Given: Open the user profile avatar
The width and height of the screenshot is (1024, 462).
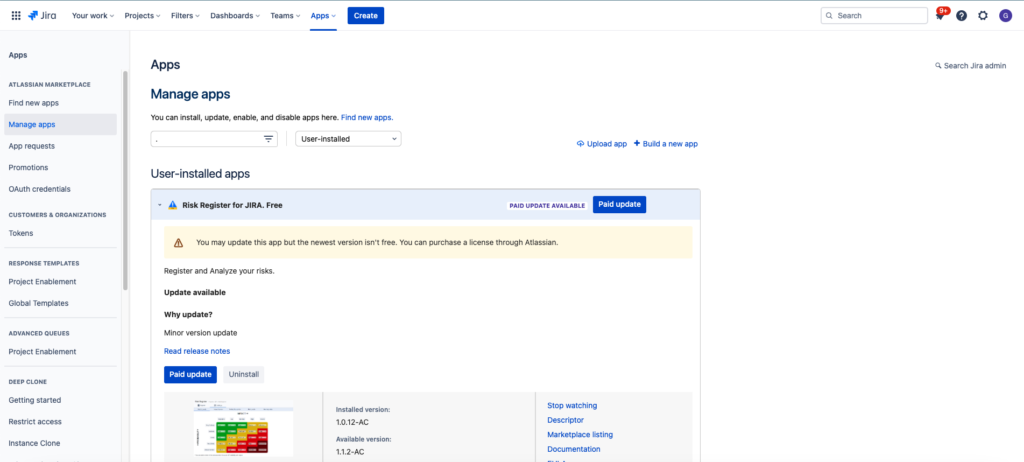Looking at the screenshot, I should coord(1005,16).
